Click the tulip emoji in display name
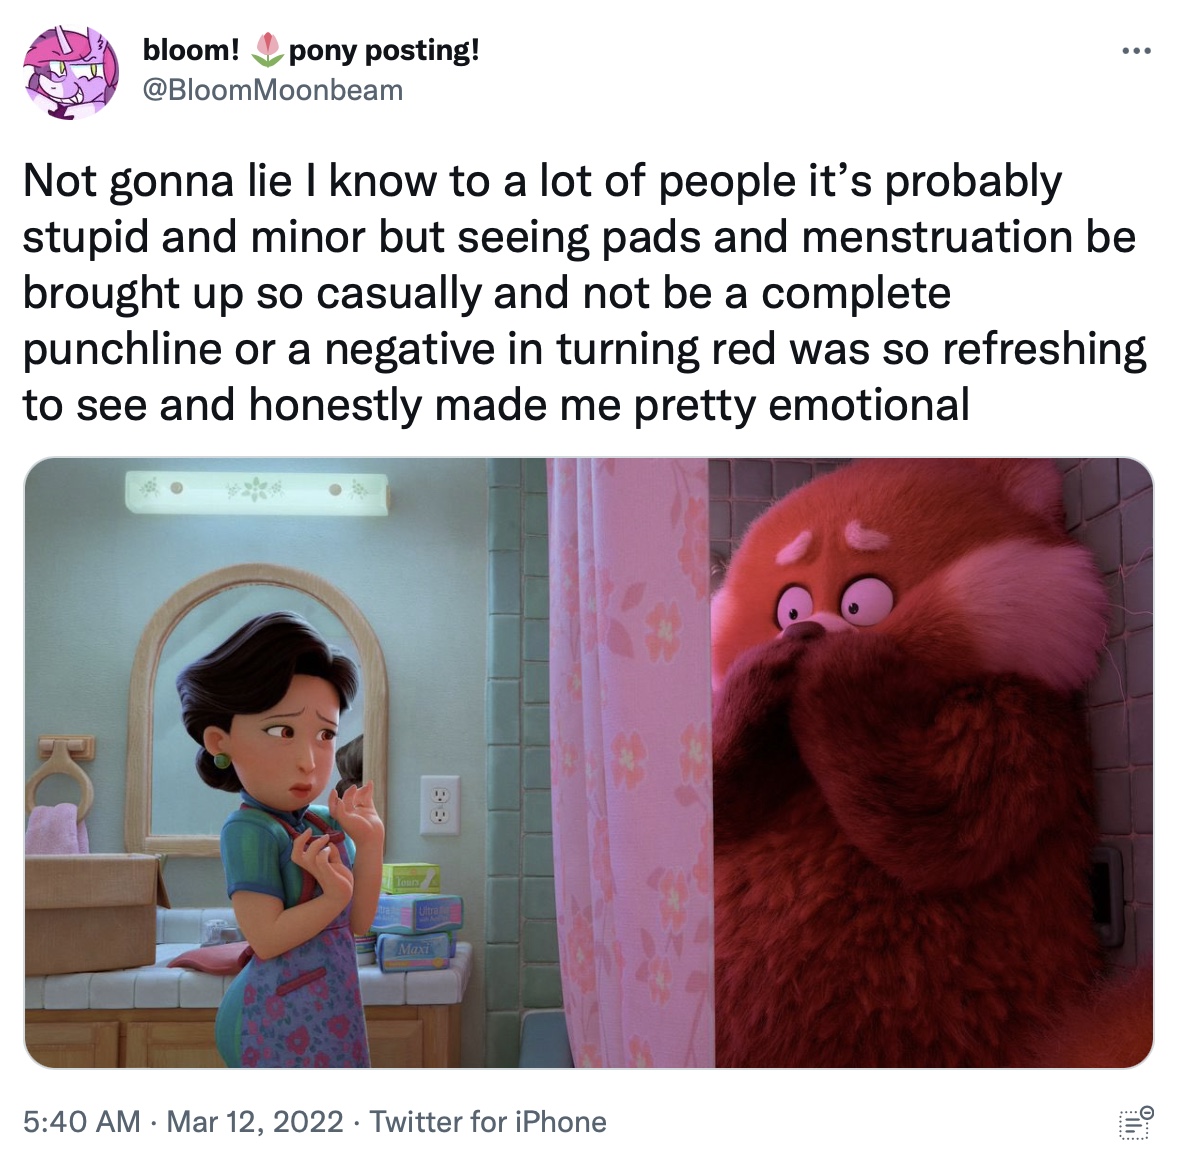The image size is (1178, 1170). [x=264, y=50]
